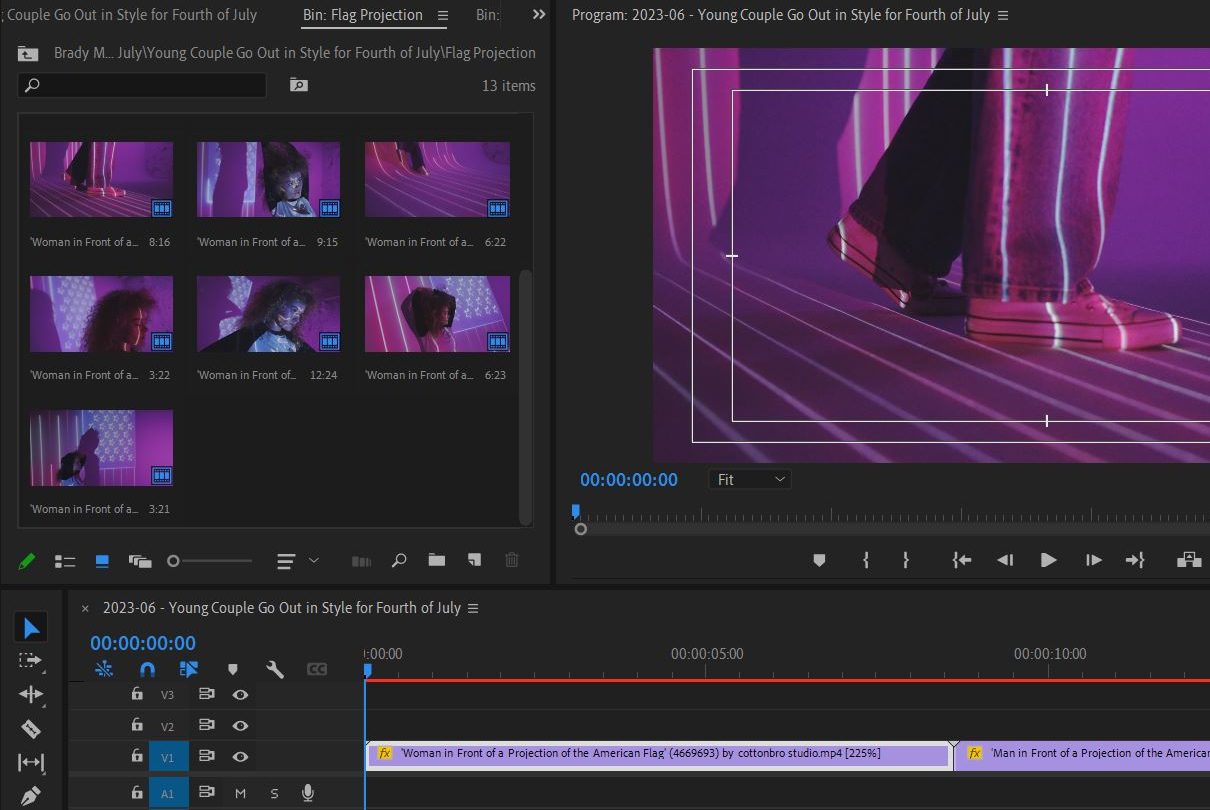Click Go to In point button
This screenshot has width=1210, height=810.
[962, 560]
